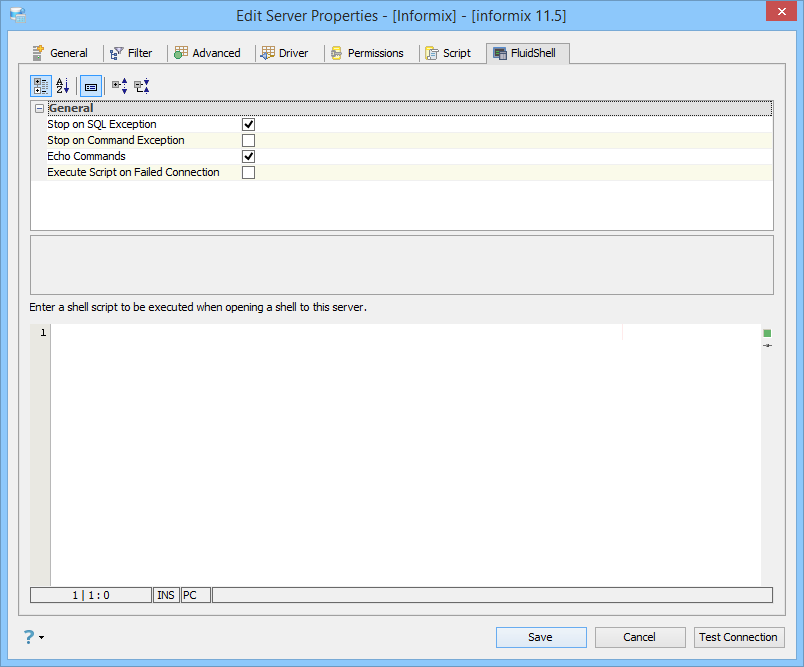Enable Execute Script on Failed Connection
This screenshot has width=804, height=667.
[x=248, y=172]
